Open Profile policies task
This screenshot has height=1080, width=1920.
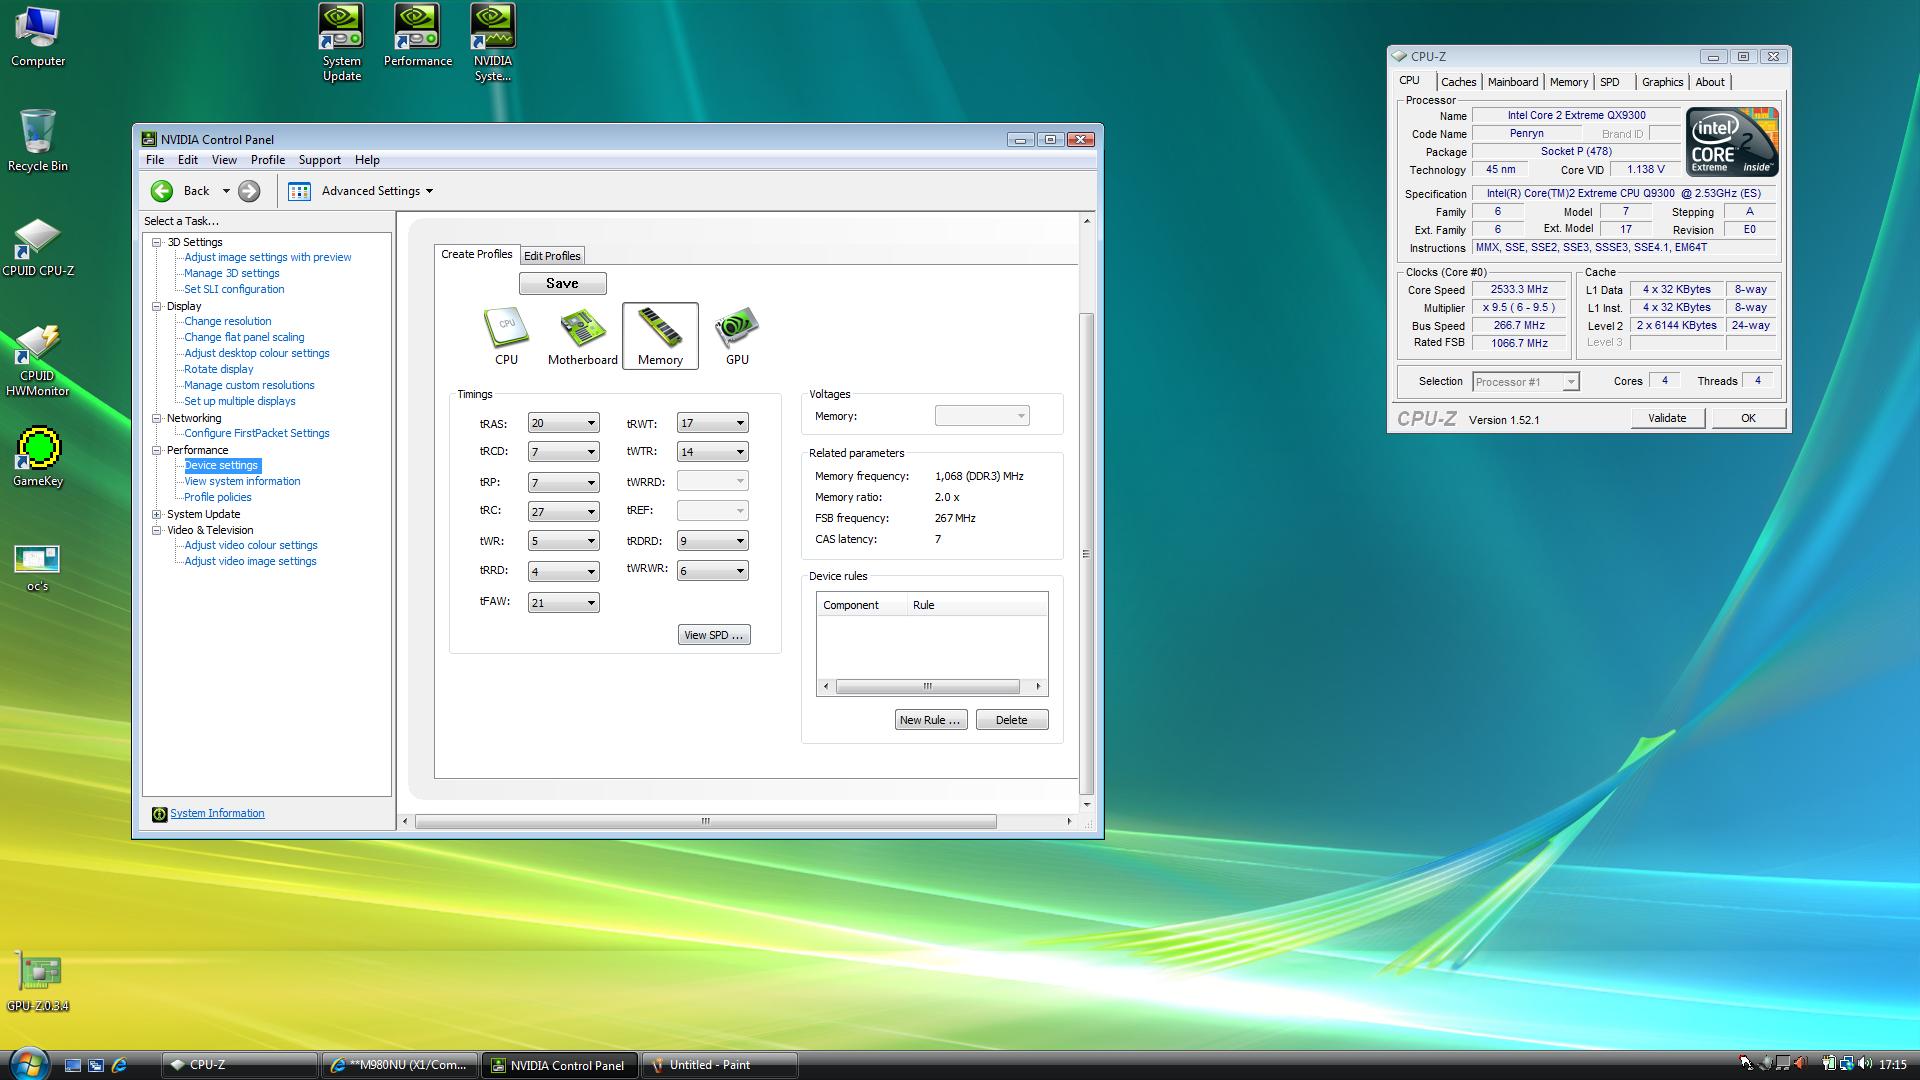click(x=218, y=497)
